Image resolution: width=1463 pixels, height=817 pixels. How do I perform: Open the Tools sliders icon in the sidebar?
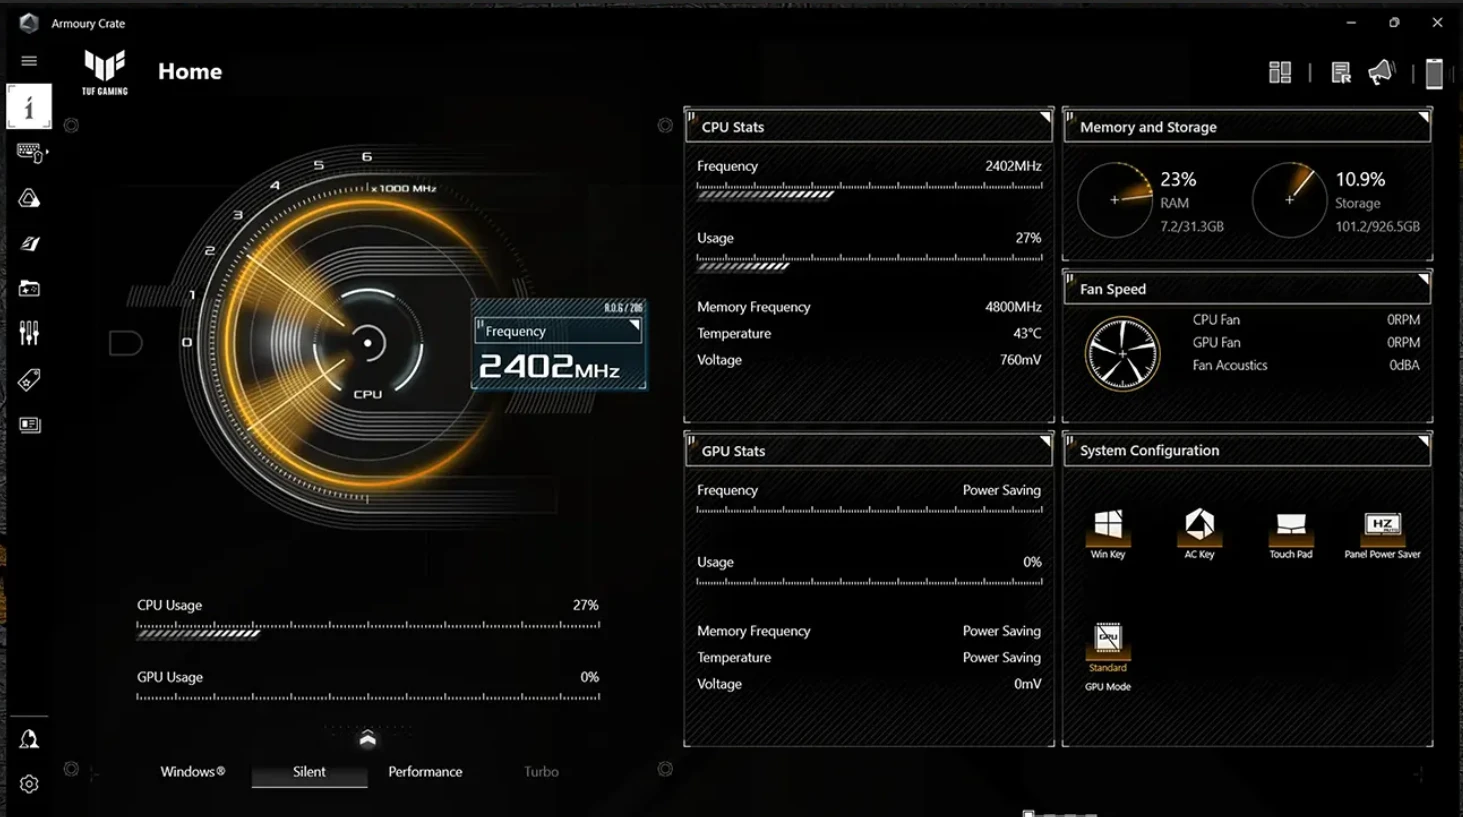29,333
